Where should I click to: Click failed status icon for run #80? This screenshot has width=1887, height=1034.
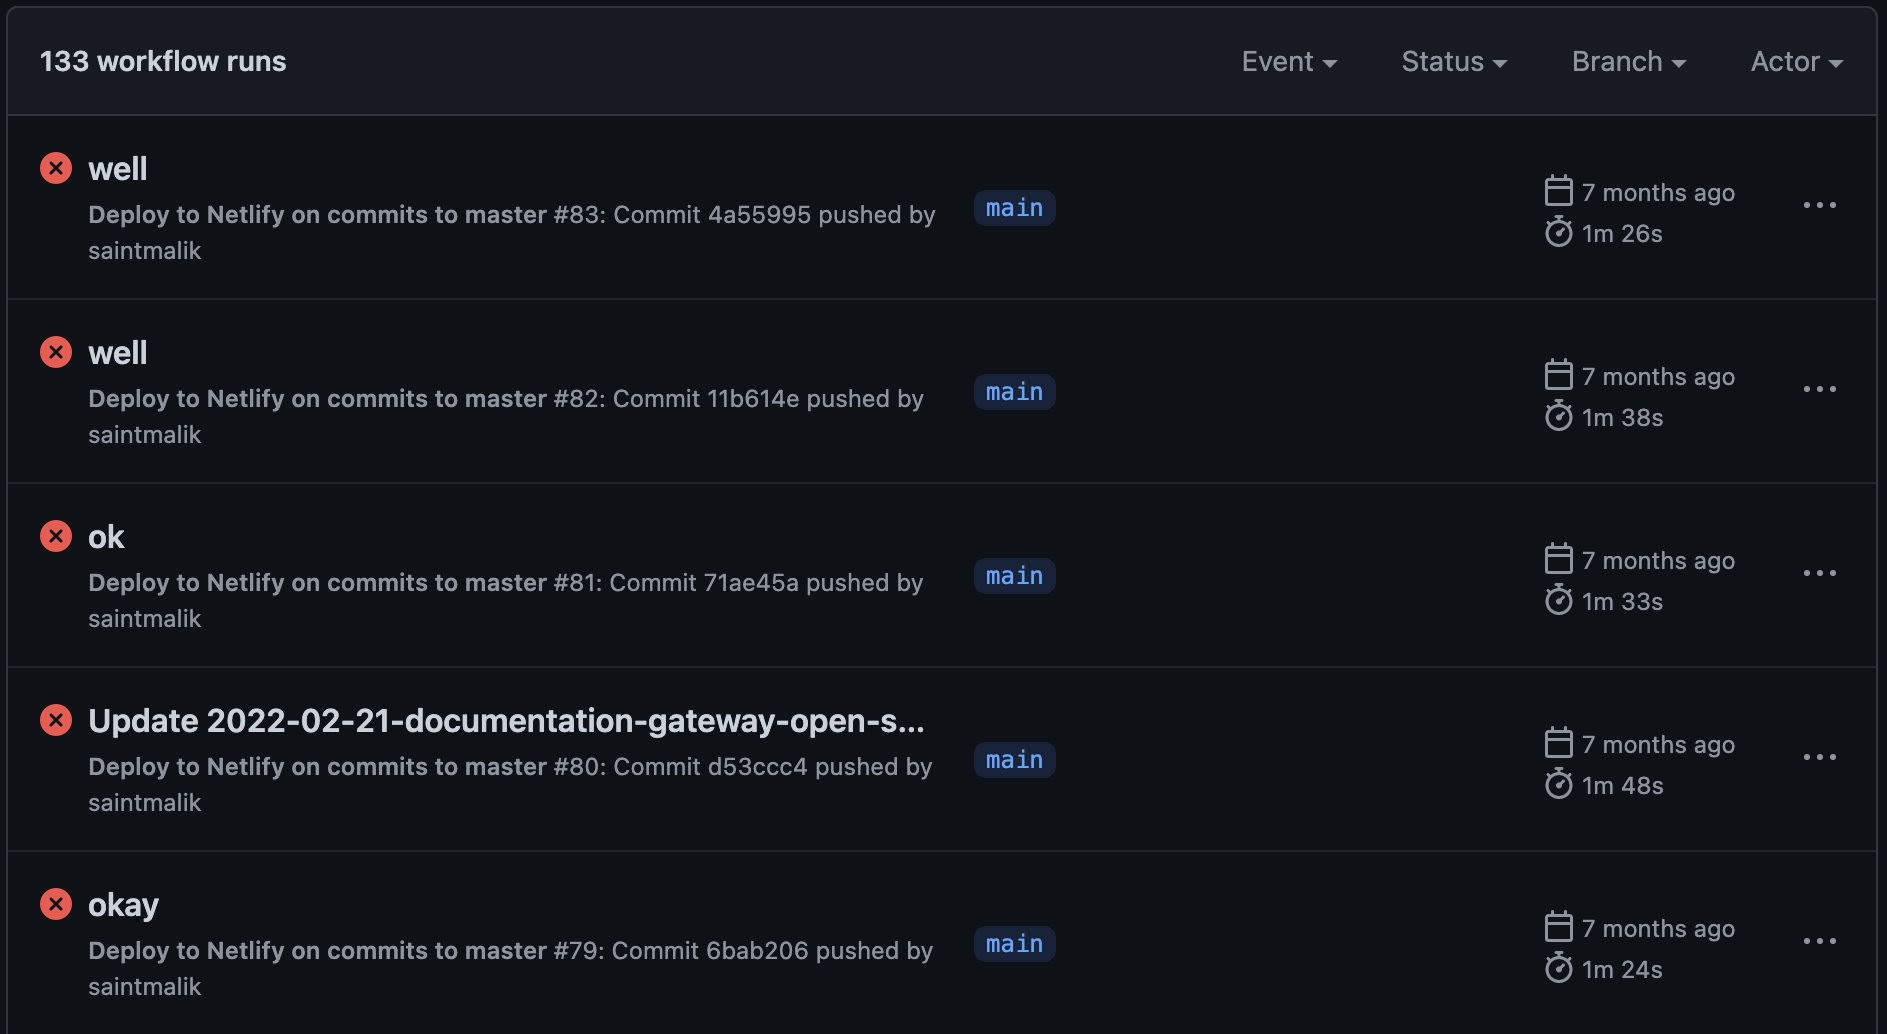pos(56,720)
